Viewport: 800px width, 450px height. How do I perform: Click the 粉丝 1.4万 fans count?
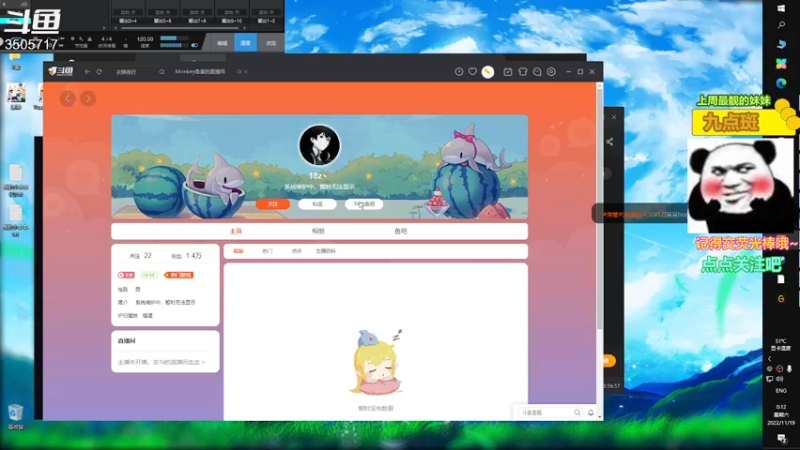point(186,256)
